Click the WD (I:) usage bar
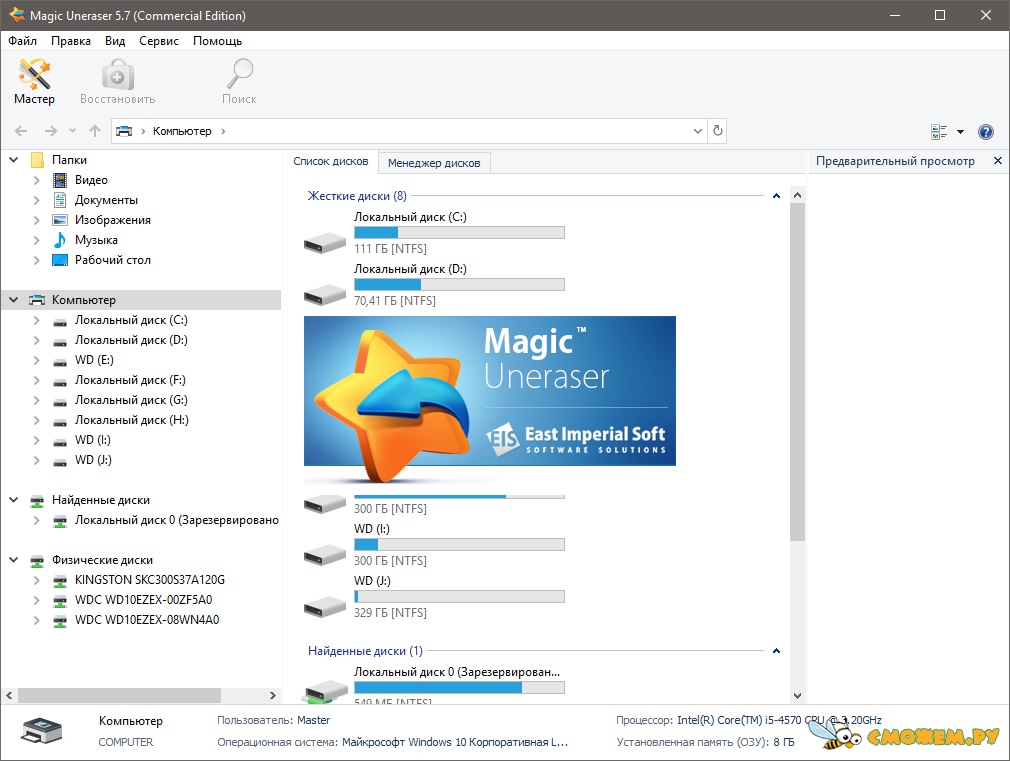This screenshot has height=761, width=1010. pos(459,544)
